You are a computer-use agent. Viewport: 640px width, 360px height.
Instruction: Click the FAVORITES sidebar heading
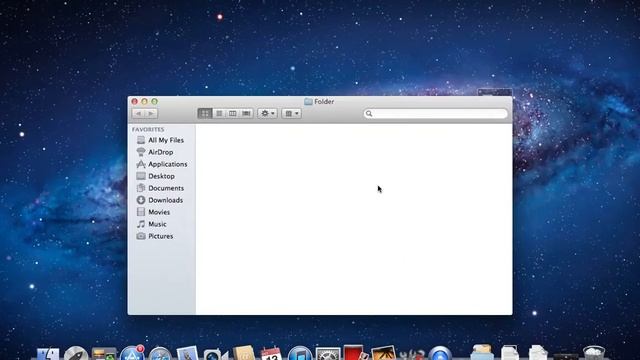148,129
